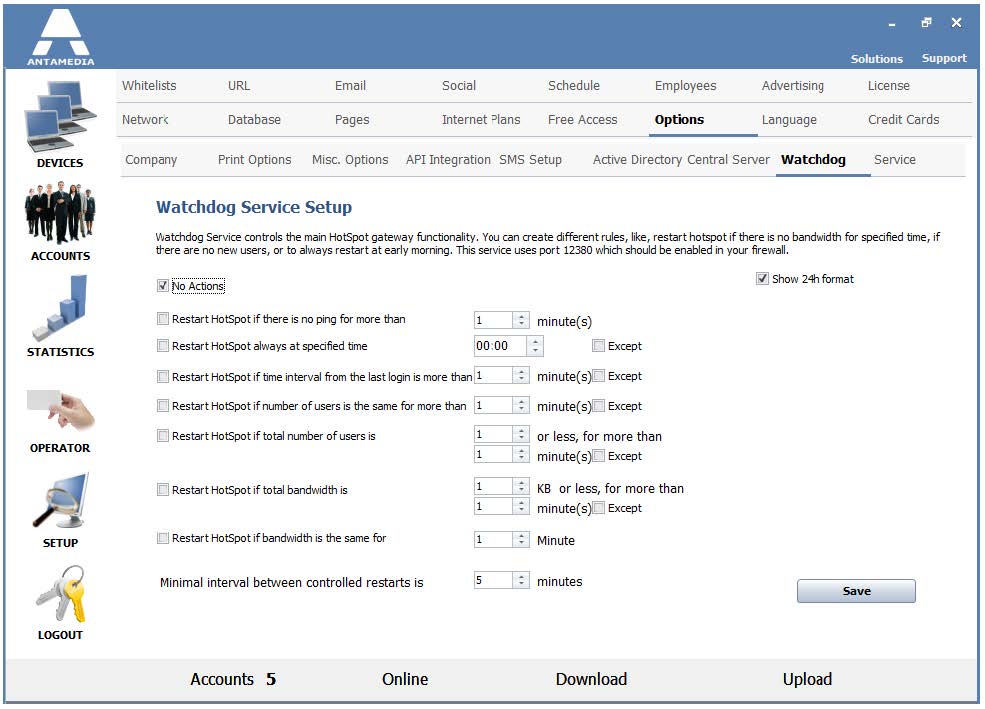The width and height of the screenshot is (985, 709).
Task: Toggle the Show 24h format checkbox
Action: click(x=762, y=278)
